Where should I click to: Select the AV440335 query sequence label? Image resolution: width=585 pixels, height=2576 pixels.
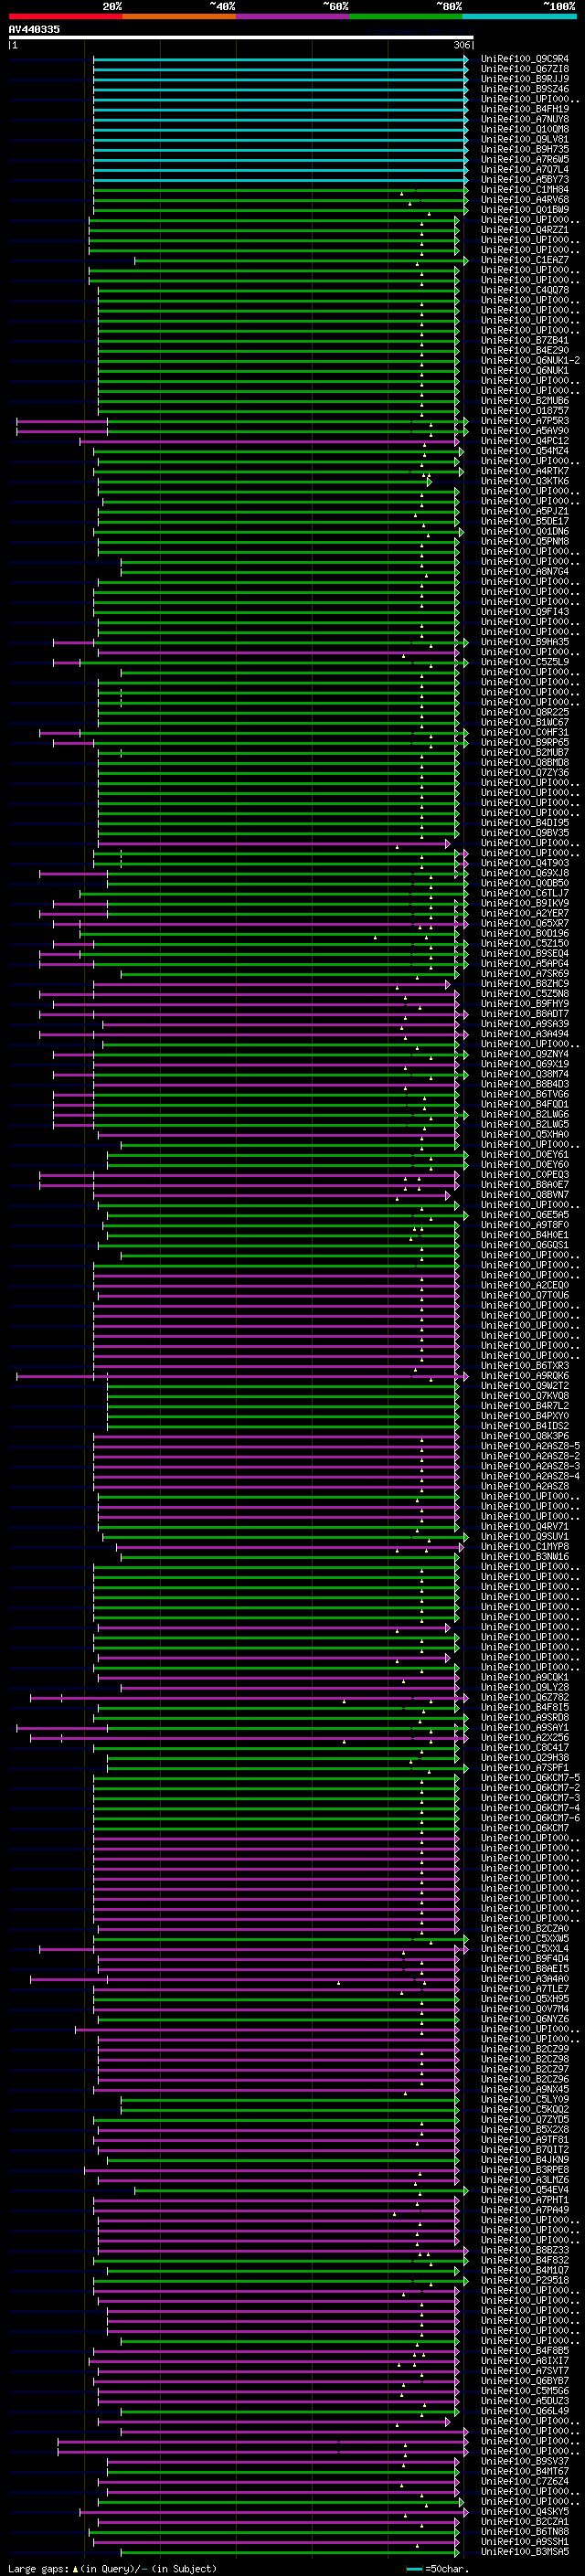coord(34,29)
